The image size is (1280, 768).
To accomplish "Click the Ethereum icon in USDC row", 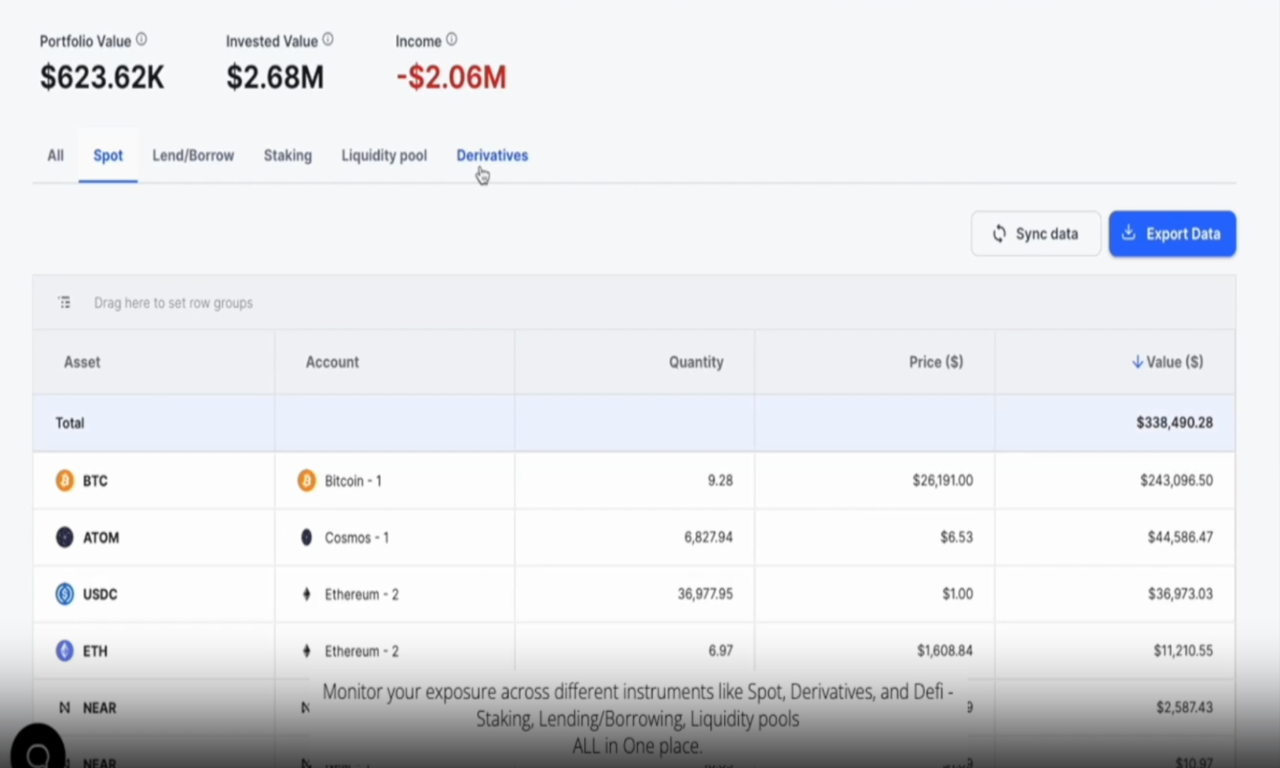I will [x=306, y=594].
